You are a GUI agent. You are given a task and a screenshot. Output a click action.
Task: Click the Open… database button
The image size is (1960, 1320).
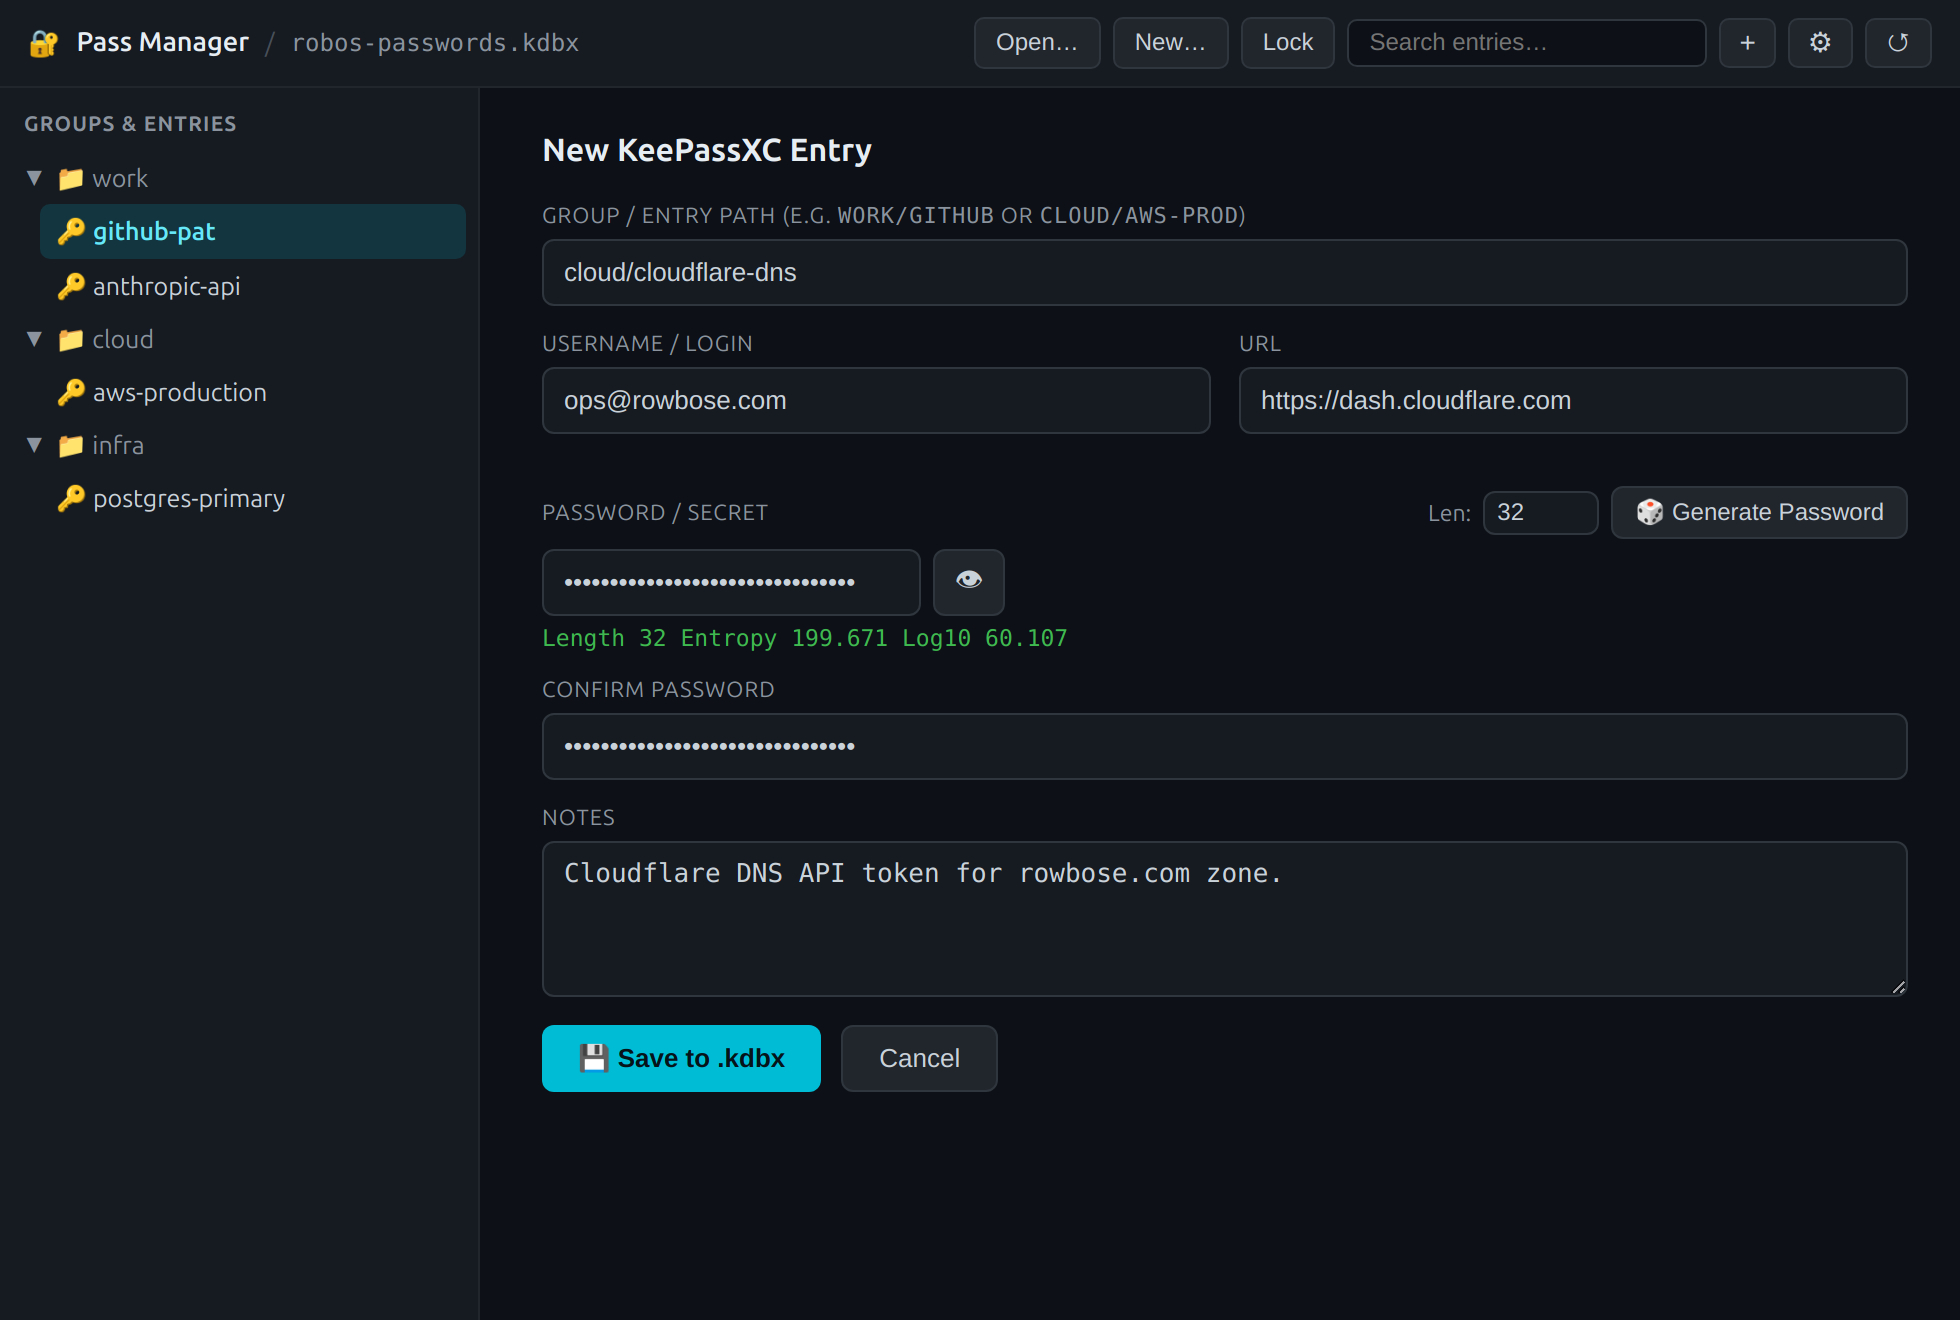click(x=1037, y=43)
